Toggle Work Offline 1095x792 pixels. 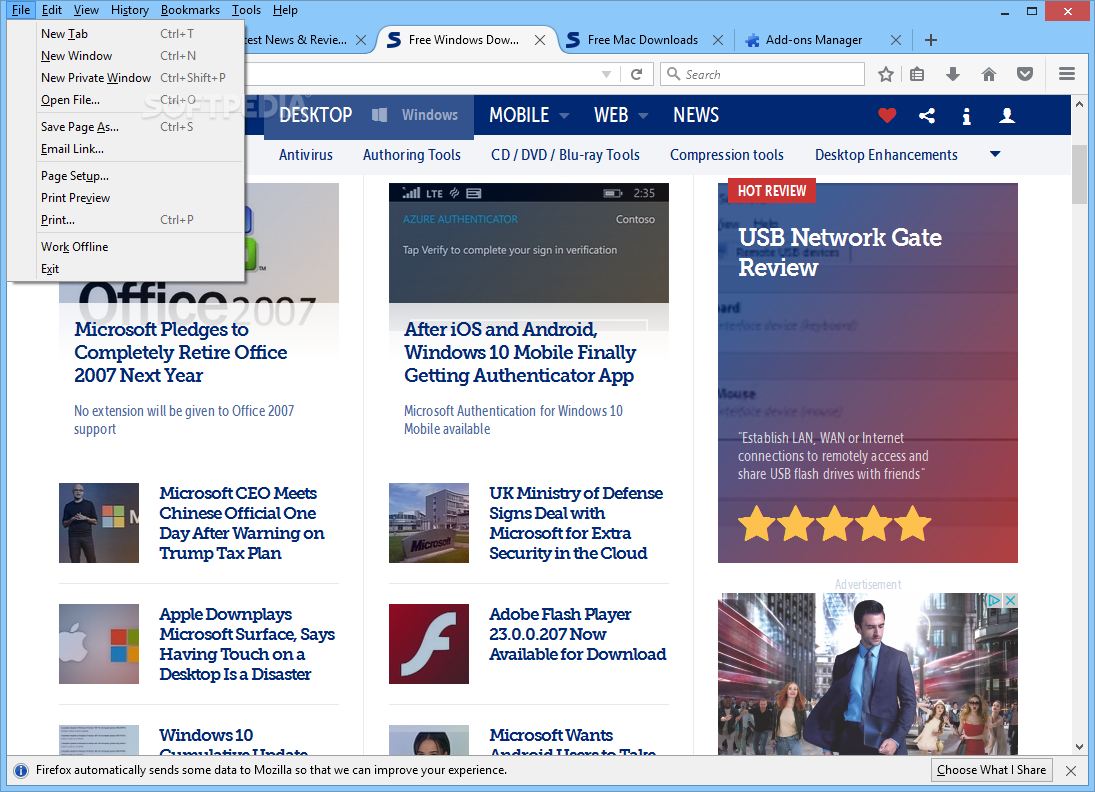(x=126, y=247)
